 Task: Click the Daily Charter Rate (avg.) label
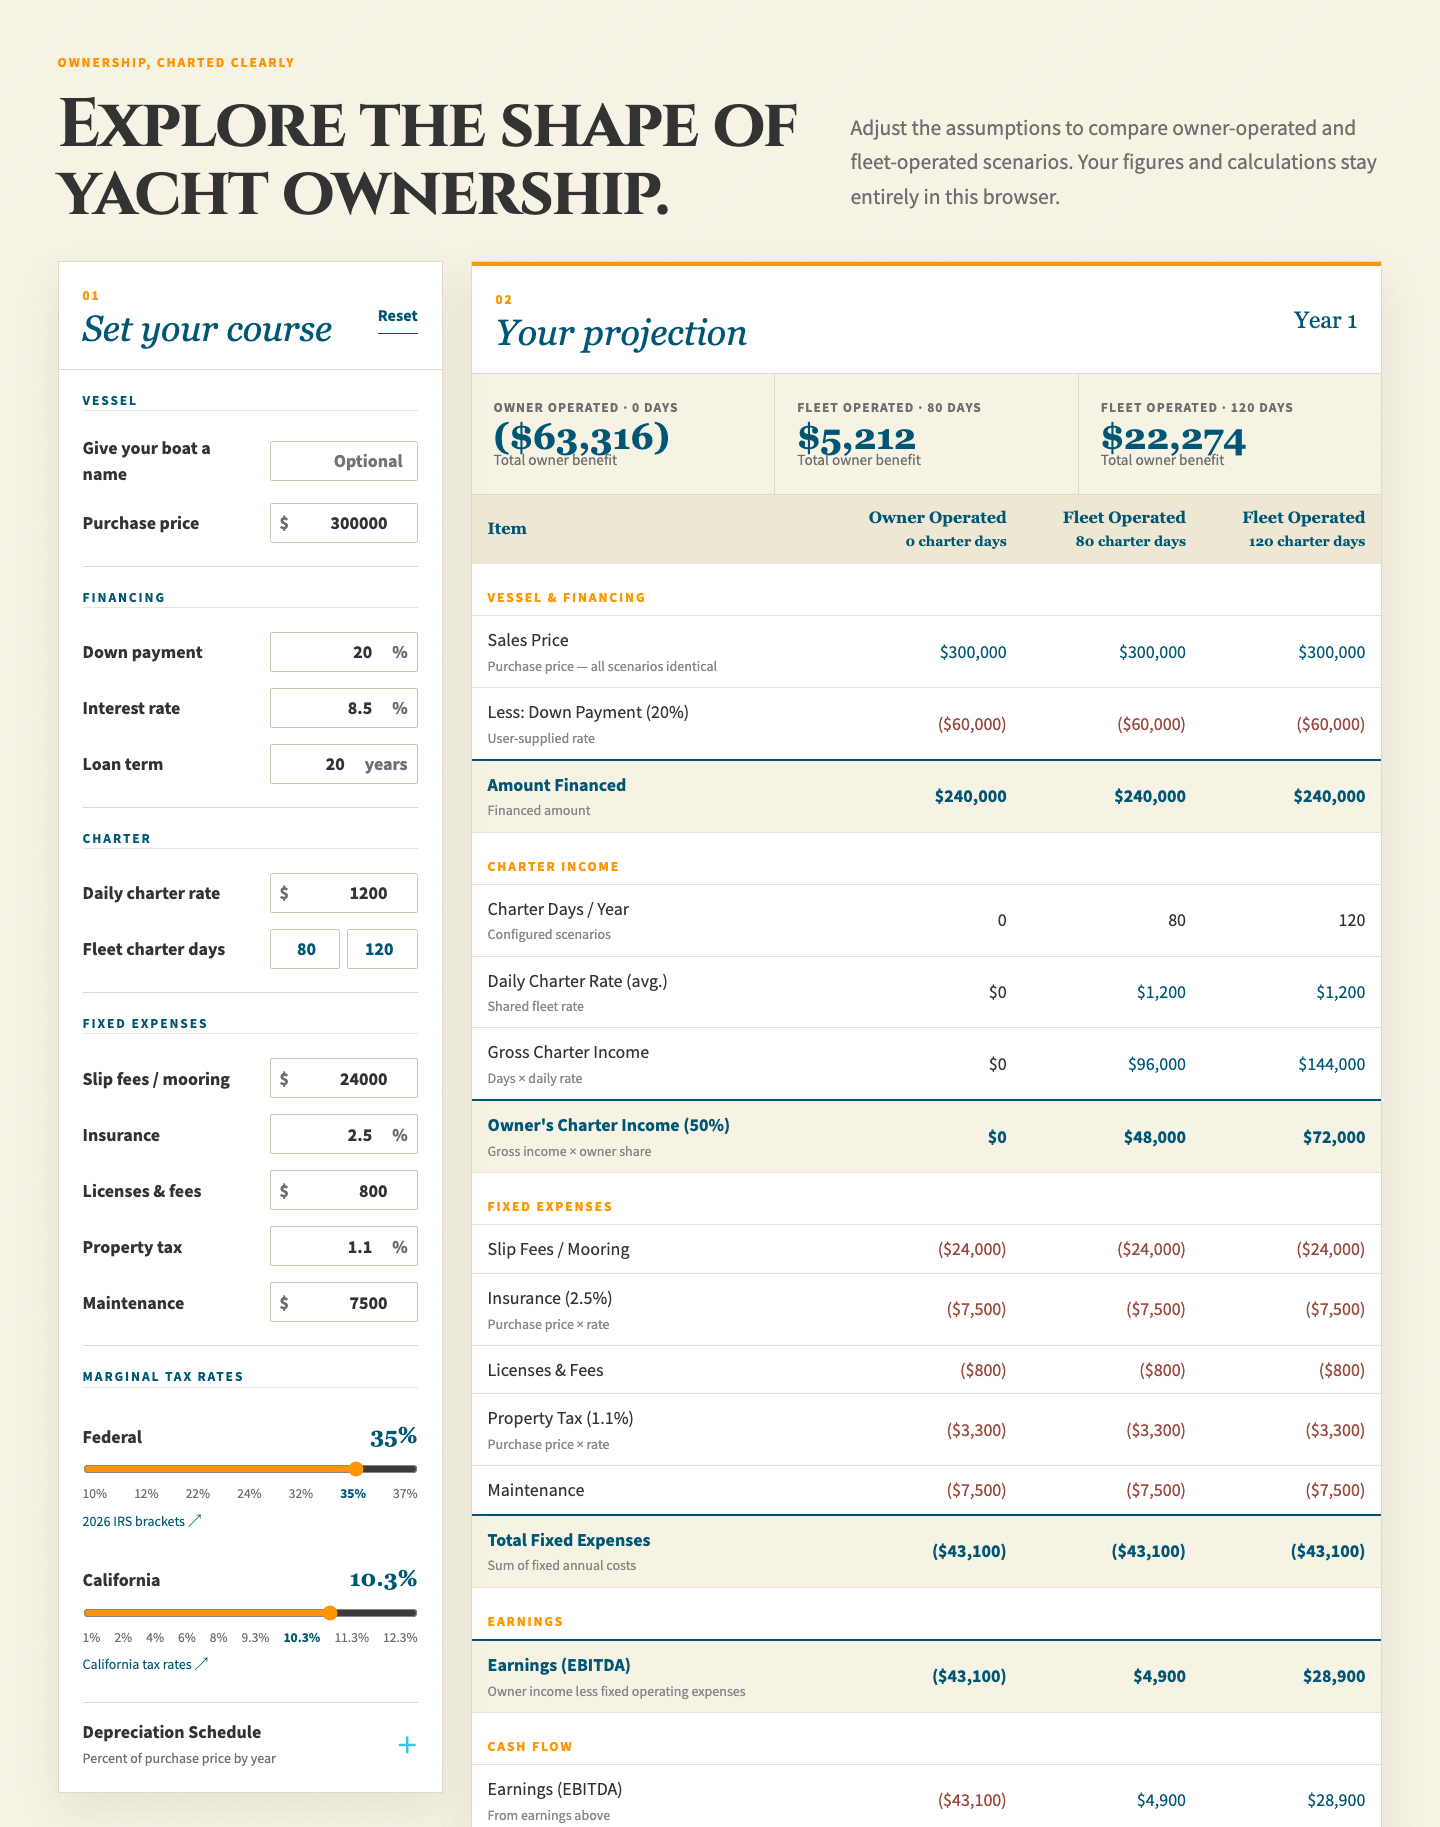pos(577,981)
